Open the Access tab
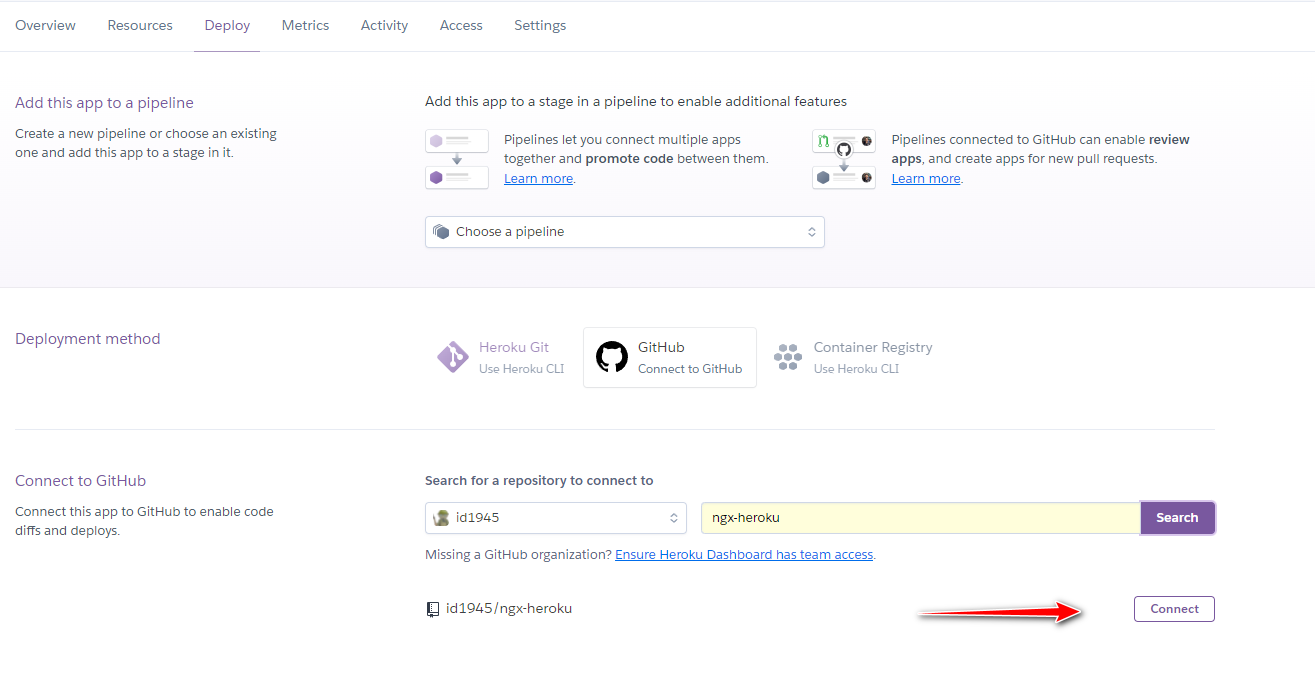The image size is (1315, 693). 461,25
